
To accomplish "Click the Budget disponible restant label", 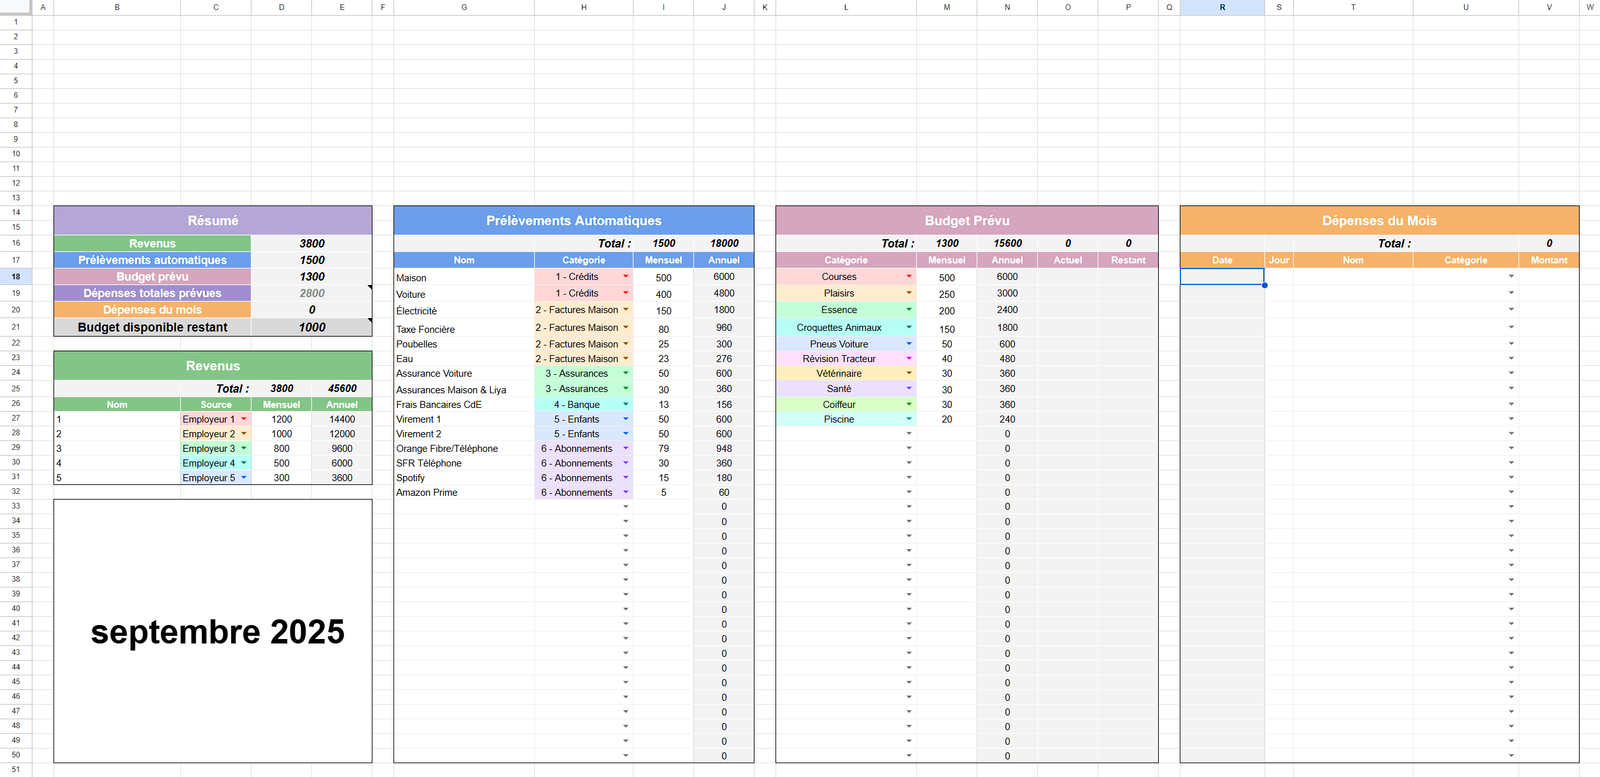I will pos(153,327).
